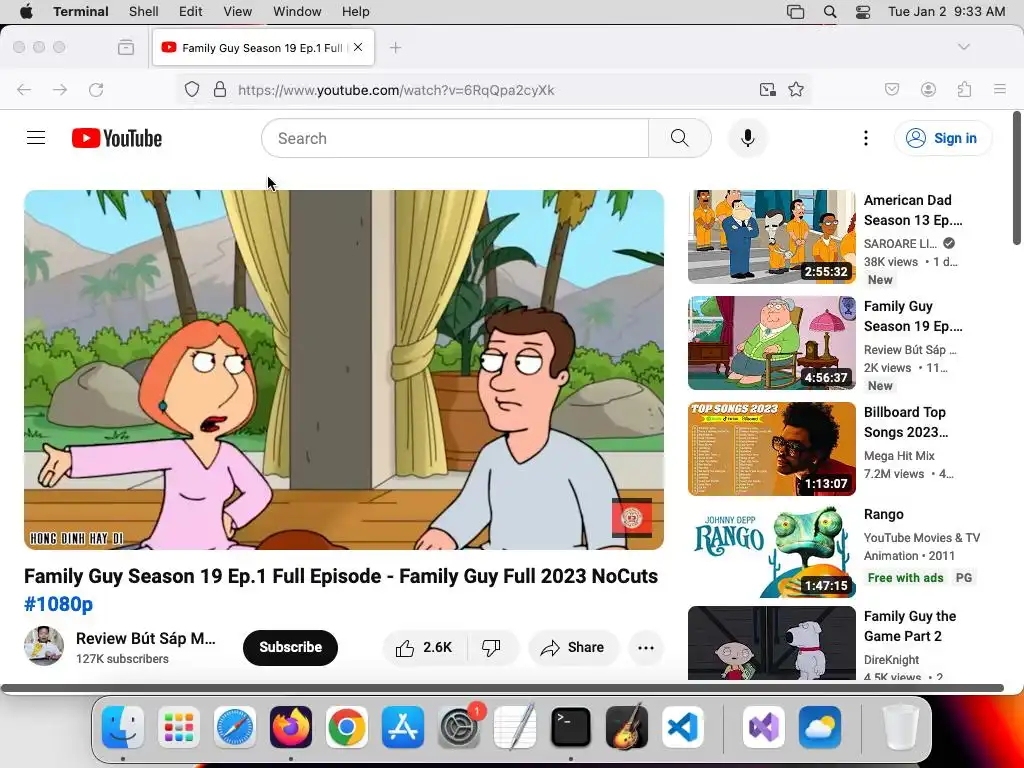Click the video player to pause
This screenshot has height=768, width=1024.
344,370
